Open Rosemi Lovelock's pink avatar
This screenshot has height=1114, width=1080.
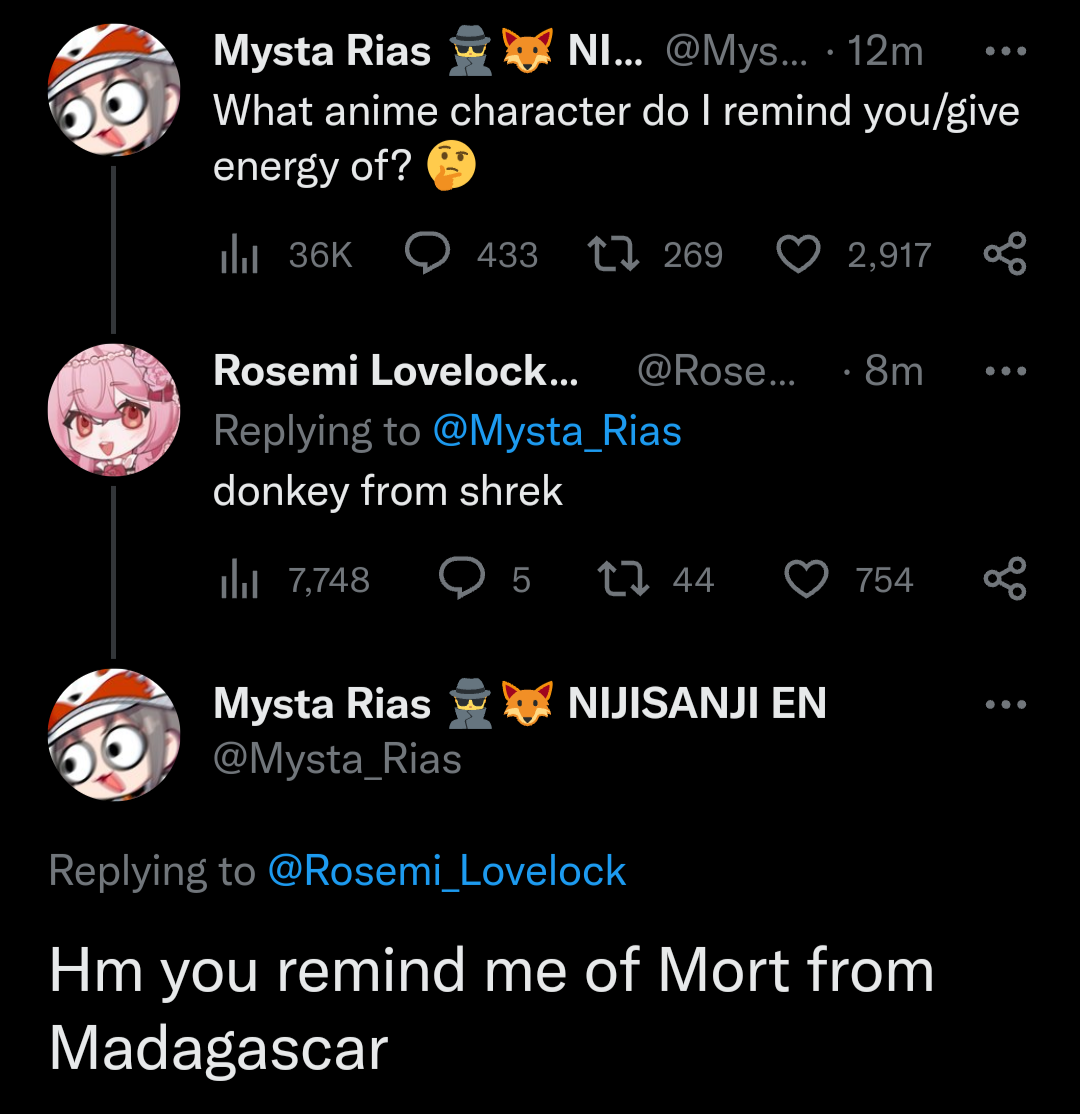pos(113,409)
